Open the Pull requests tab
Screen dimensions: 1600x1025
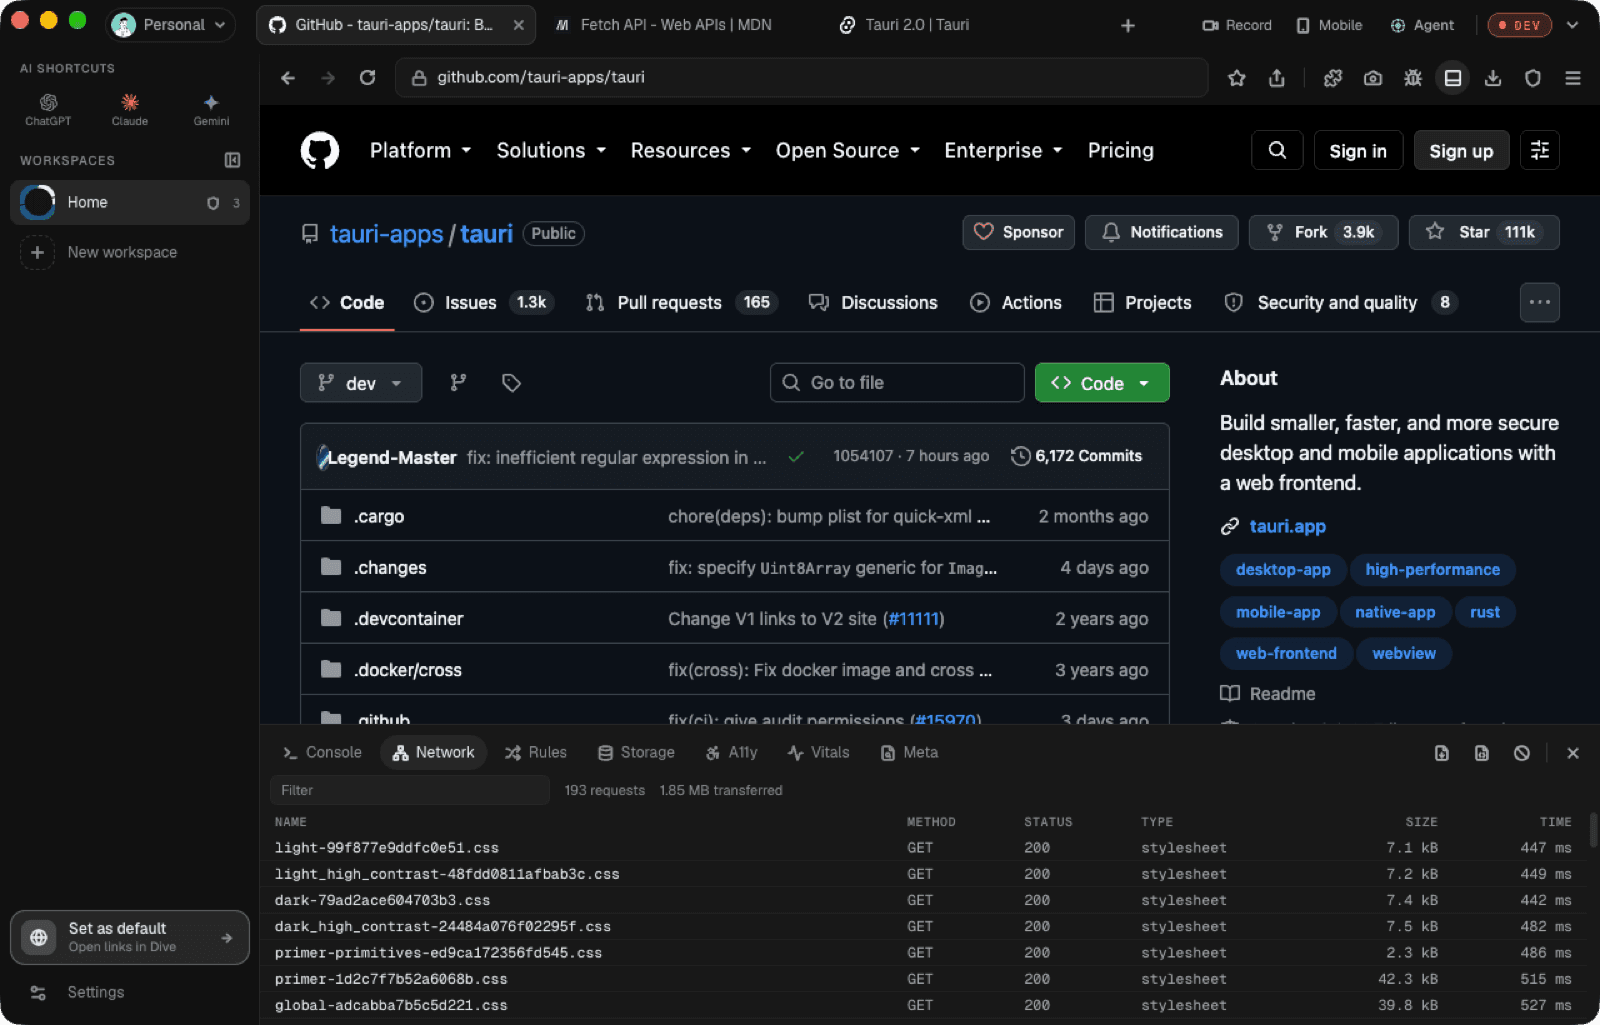pyautogui.click(x=681, y=302)
